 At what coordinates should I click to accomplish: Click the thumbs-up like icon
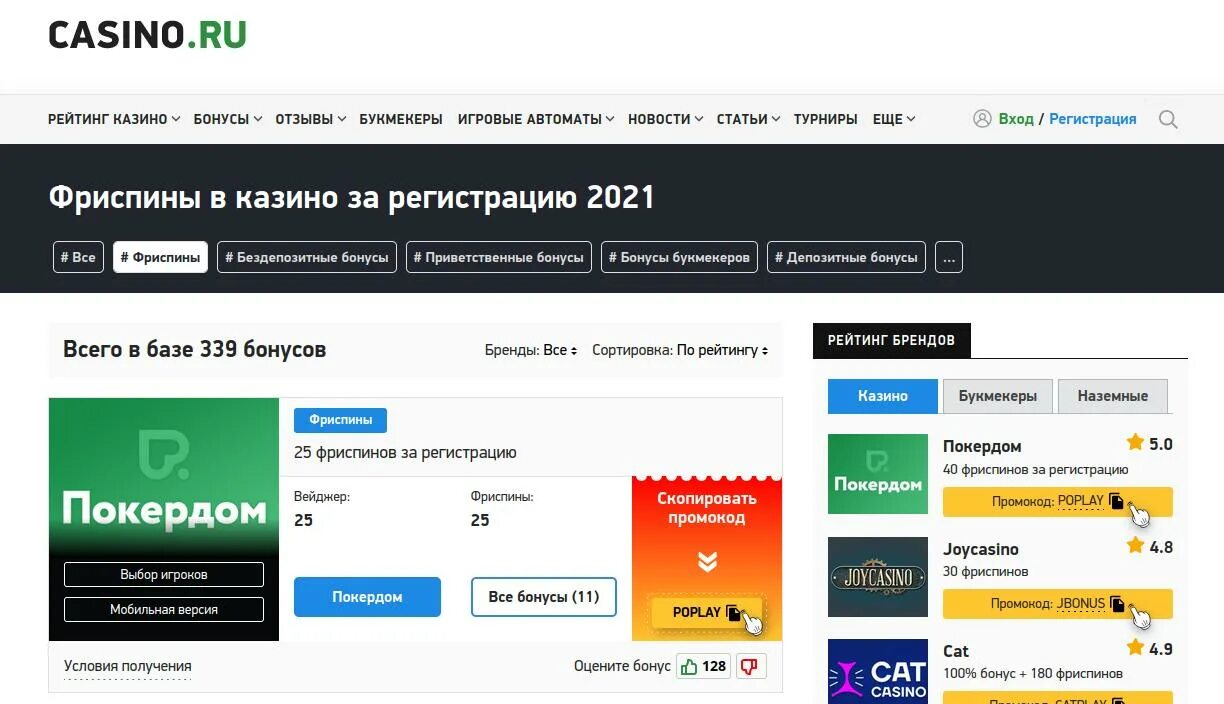[688, 666]
